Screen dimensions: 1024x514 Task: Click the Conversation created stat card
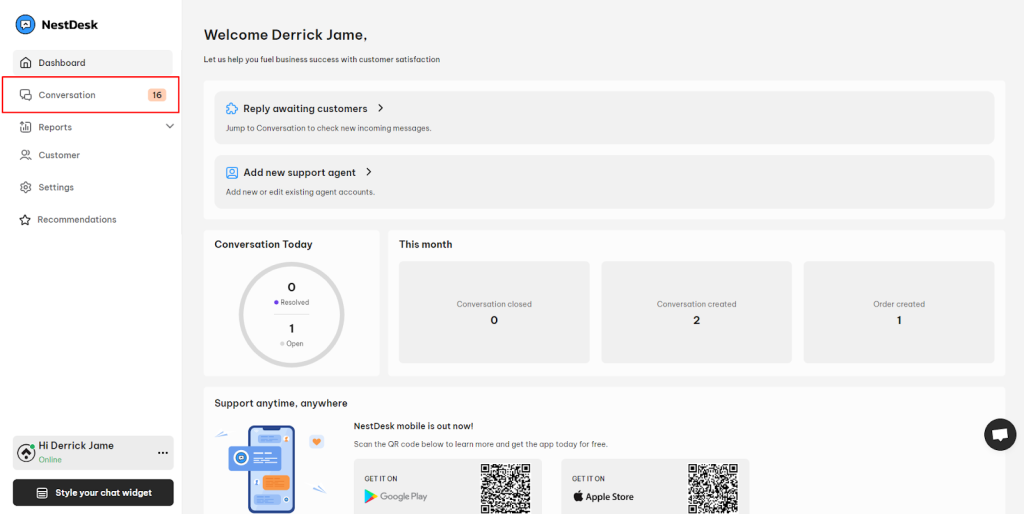tap(696, 312)
